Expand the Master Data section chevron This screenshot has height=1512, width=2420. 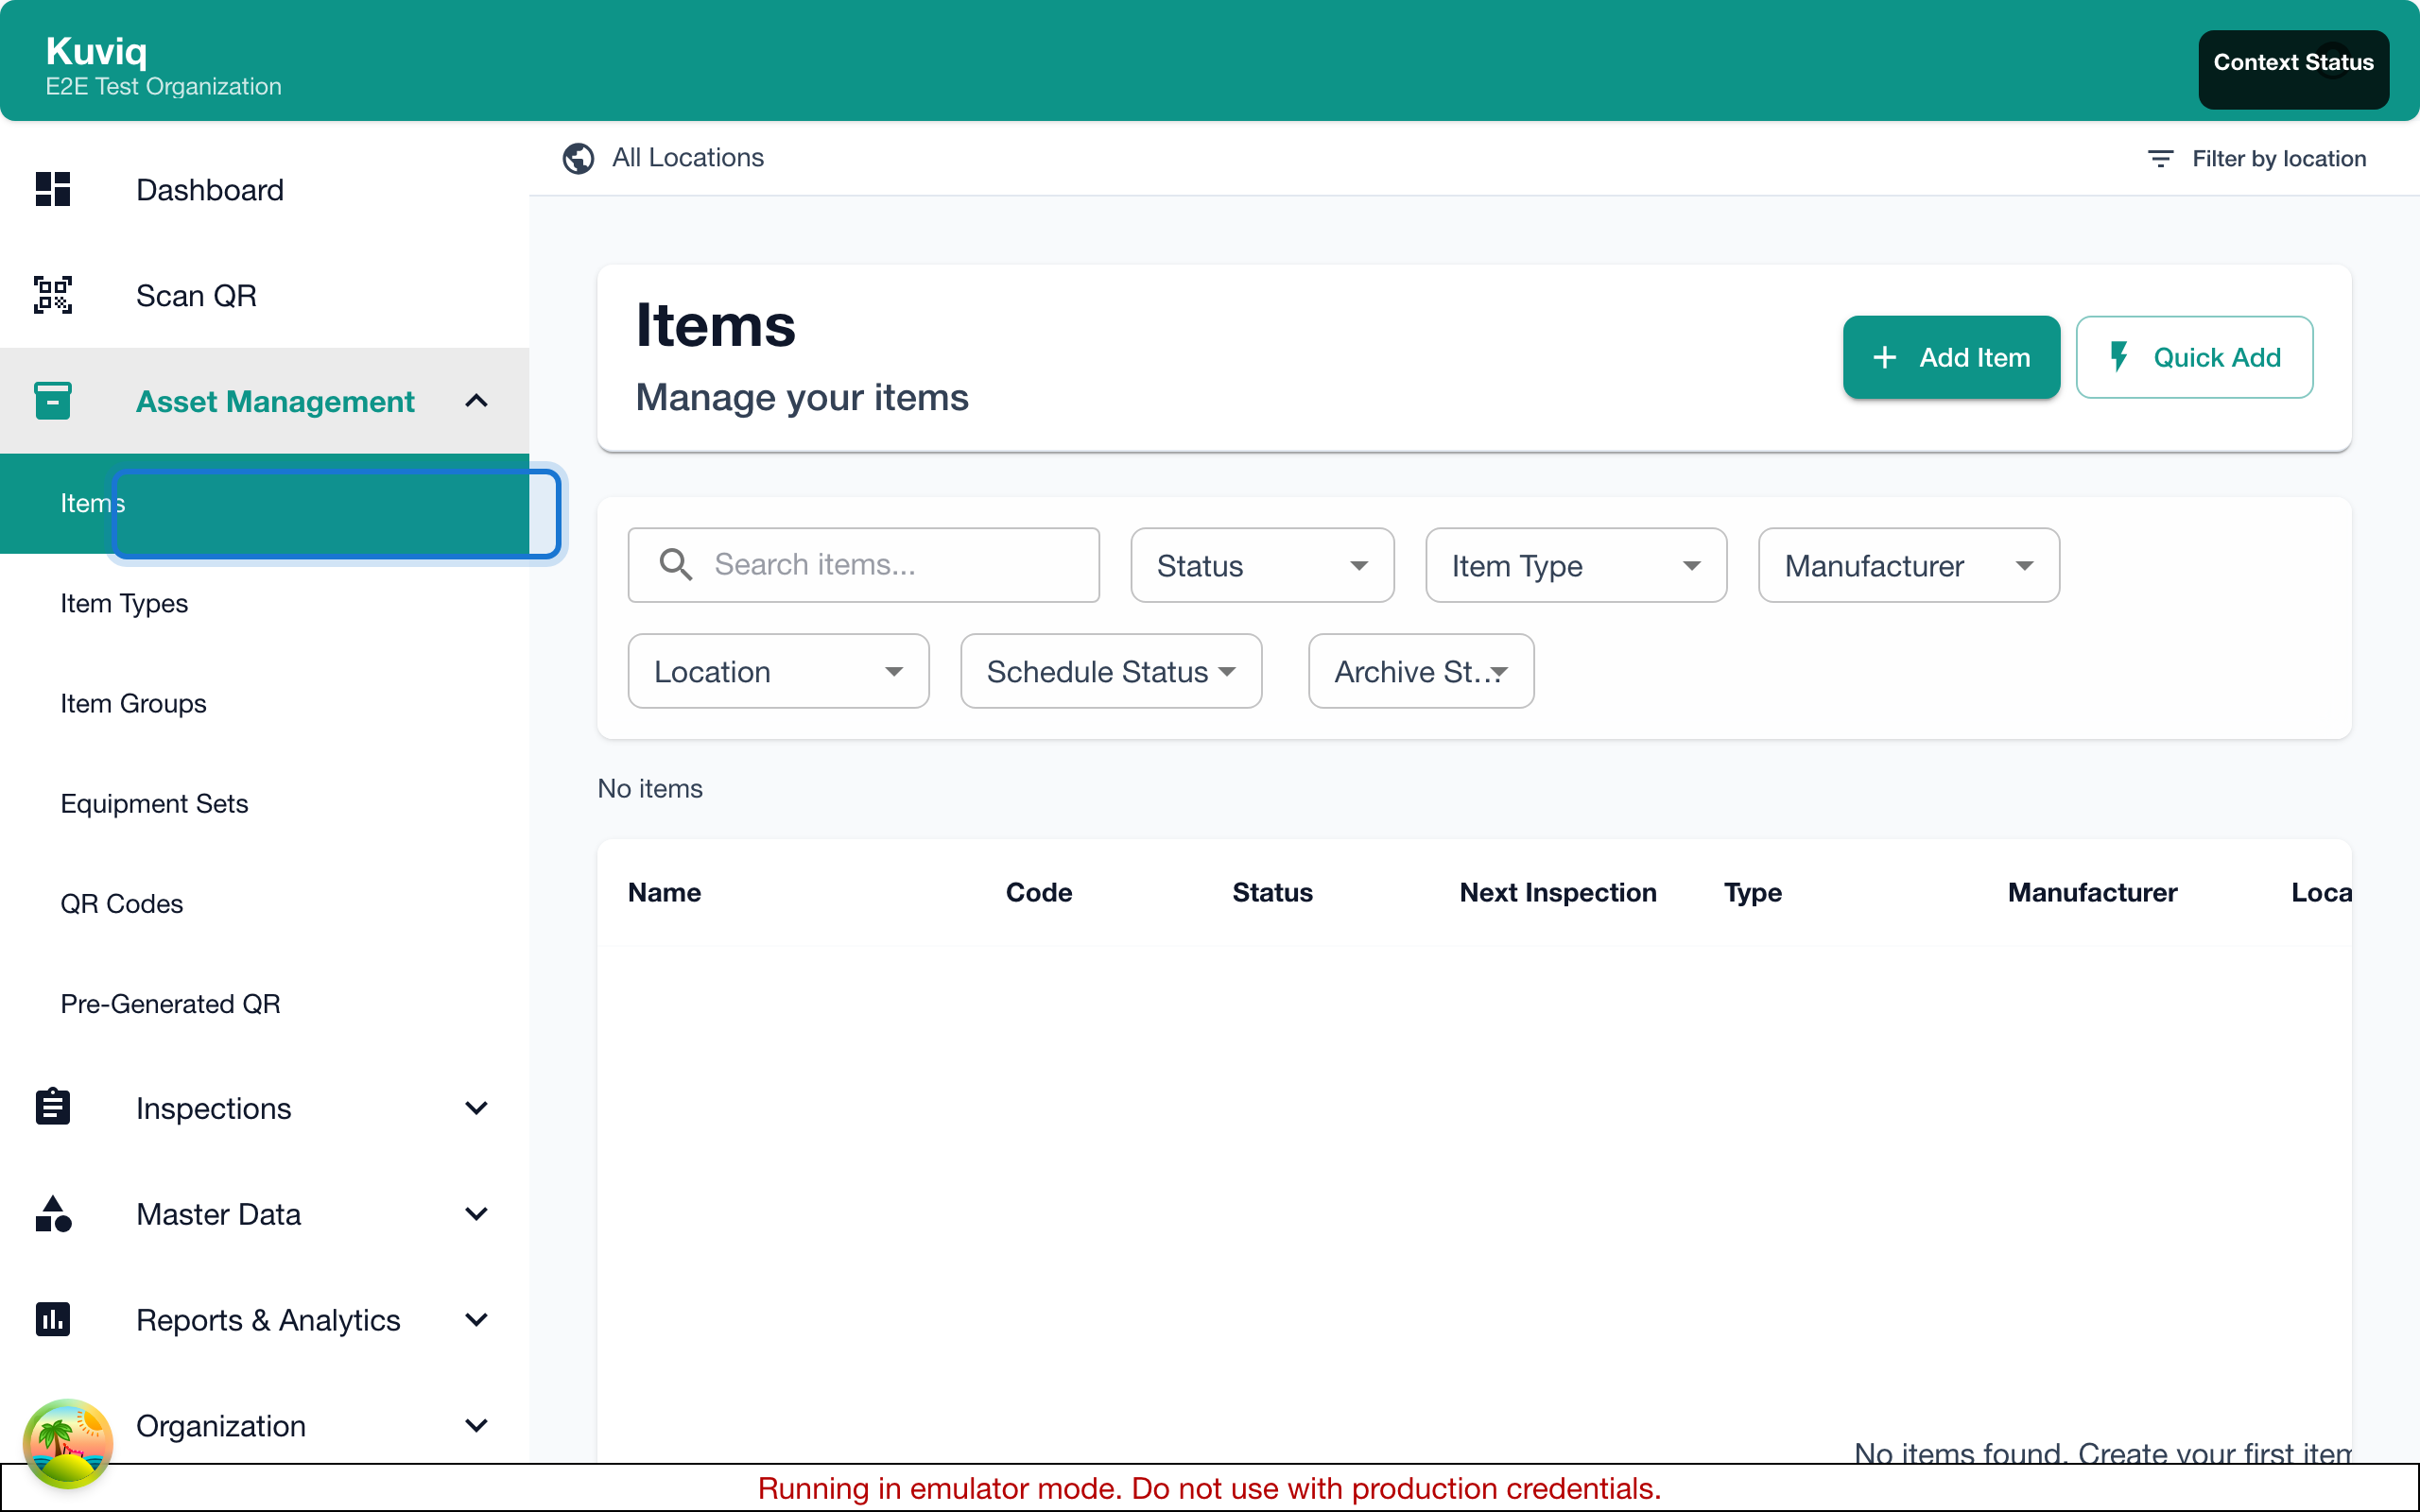pyautogui.click(x=476, y=1213)
